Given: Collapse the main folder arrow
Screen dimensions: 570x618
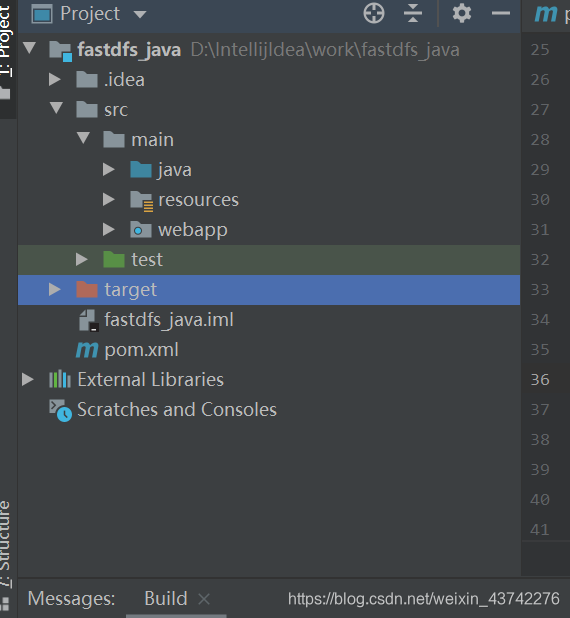Looking at the screenshot, I should coord(83,138).
